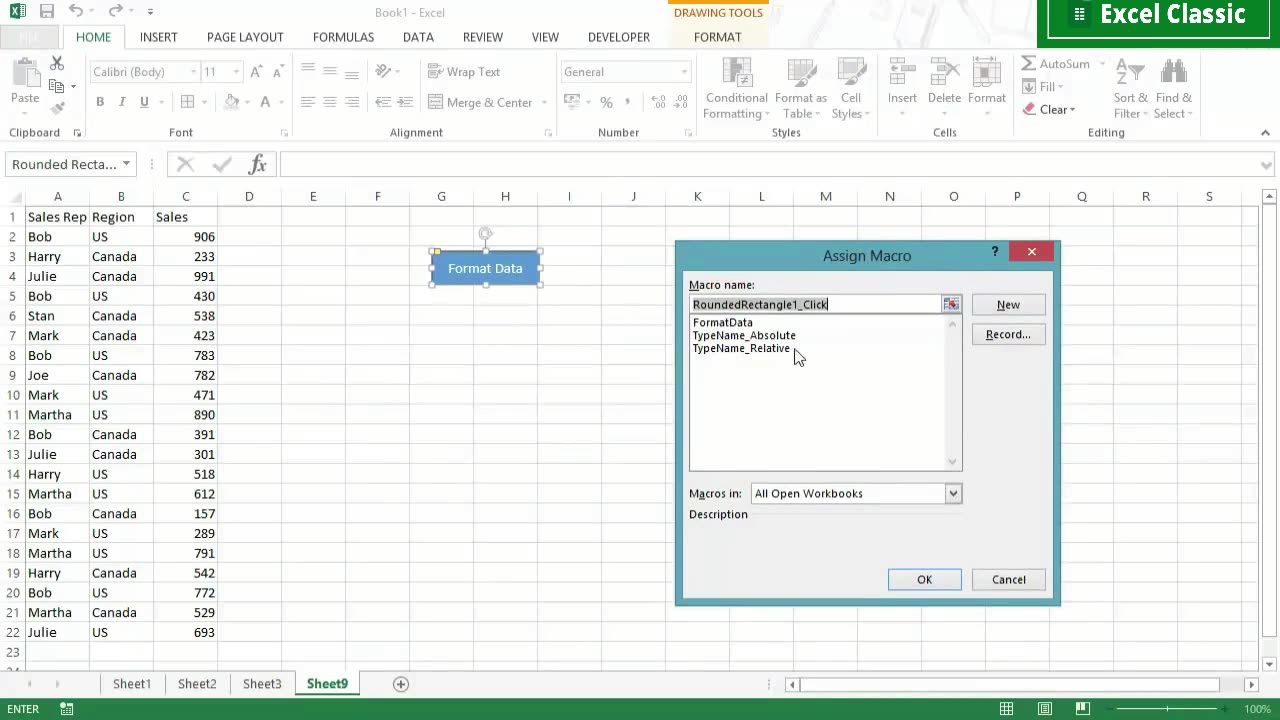This screenshot has height=720, width=1280.
Task: Click Decrease Indent icon
Action: pos(383,102)
